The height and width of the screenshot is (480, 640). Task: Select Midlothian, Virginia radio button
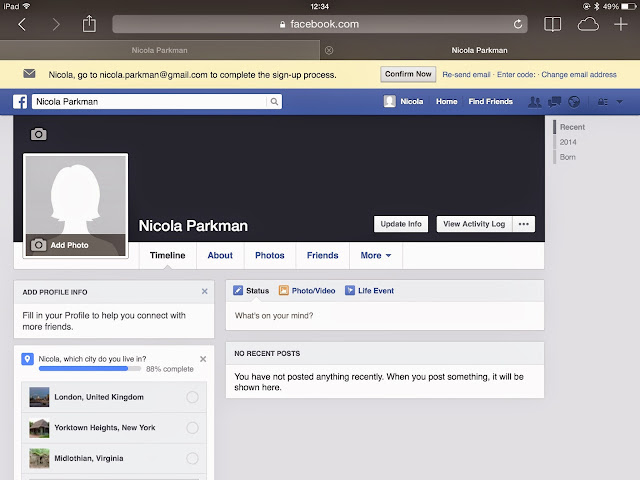coord(192,458)
